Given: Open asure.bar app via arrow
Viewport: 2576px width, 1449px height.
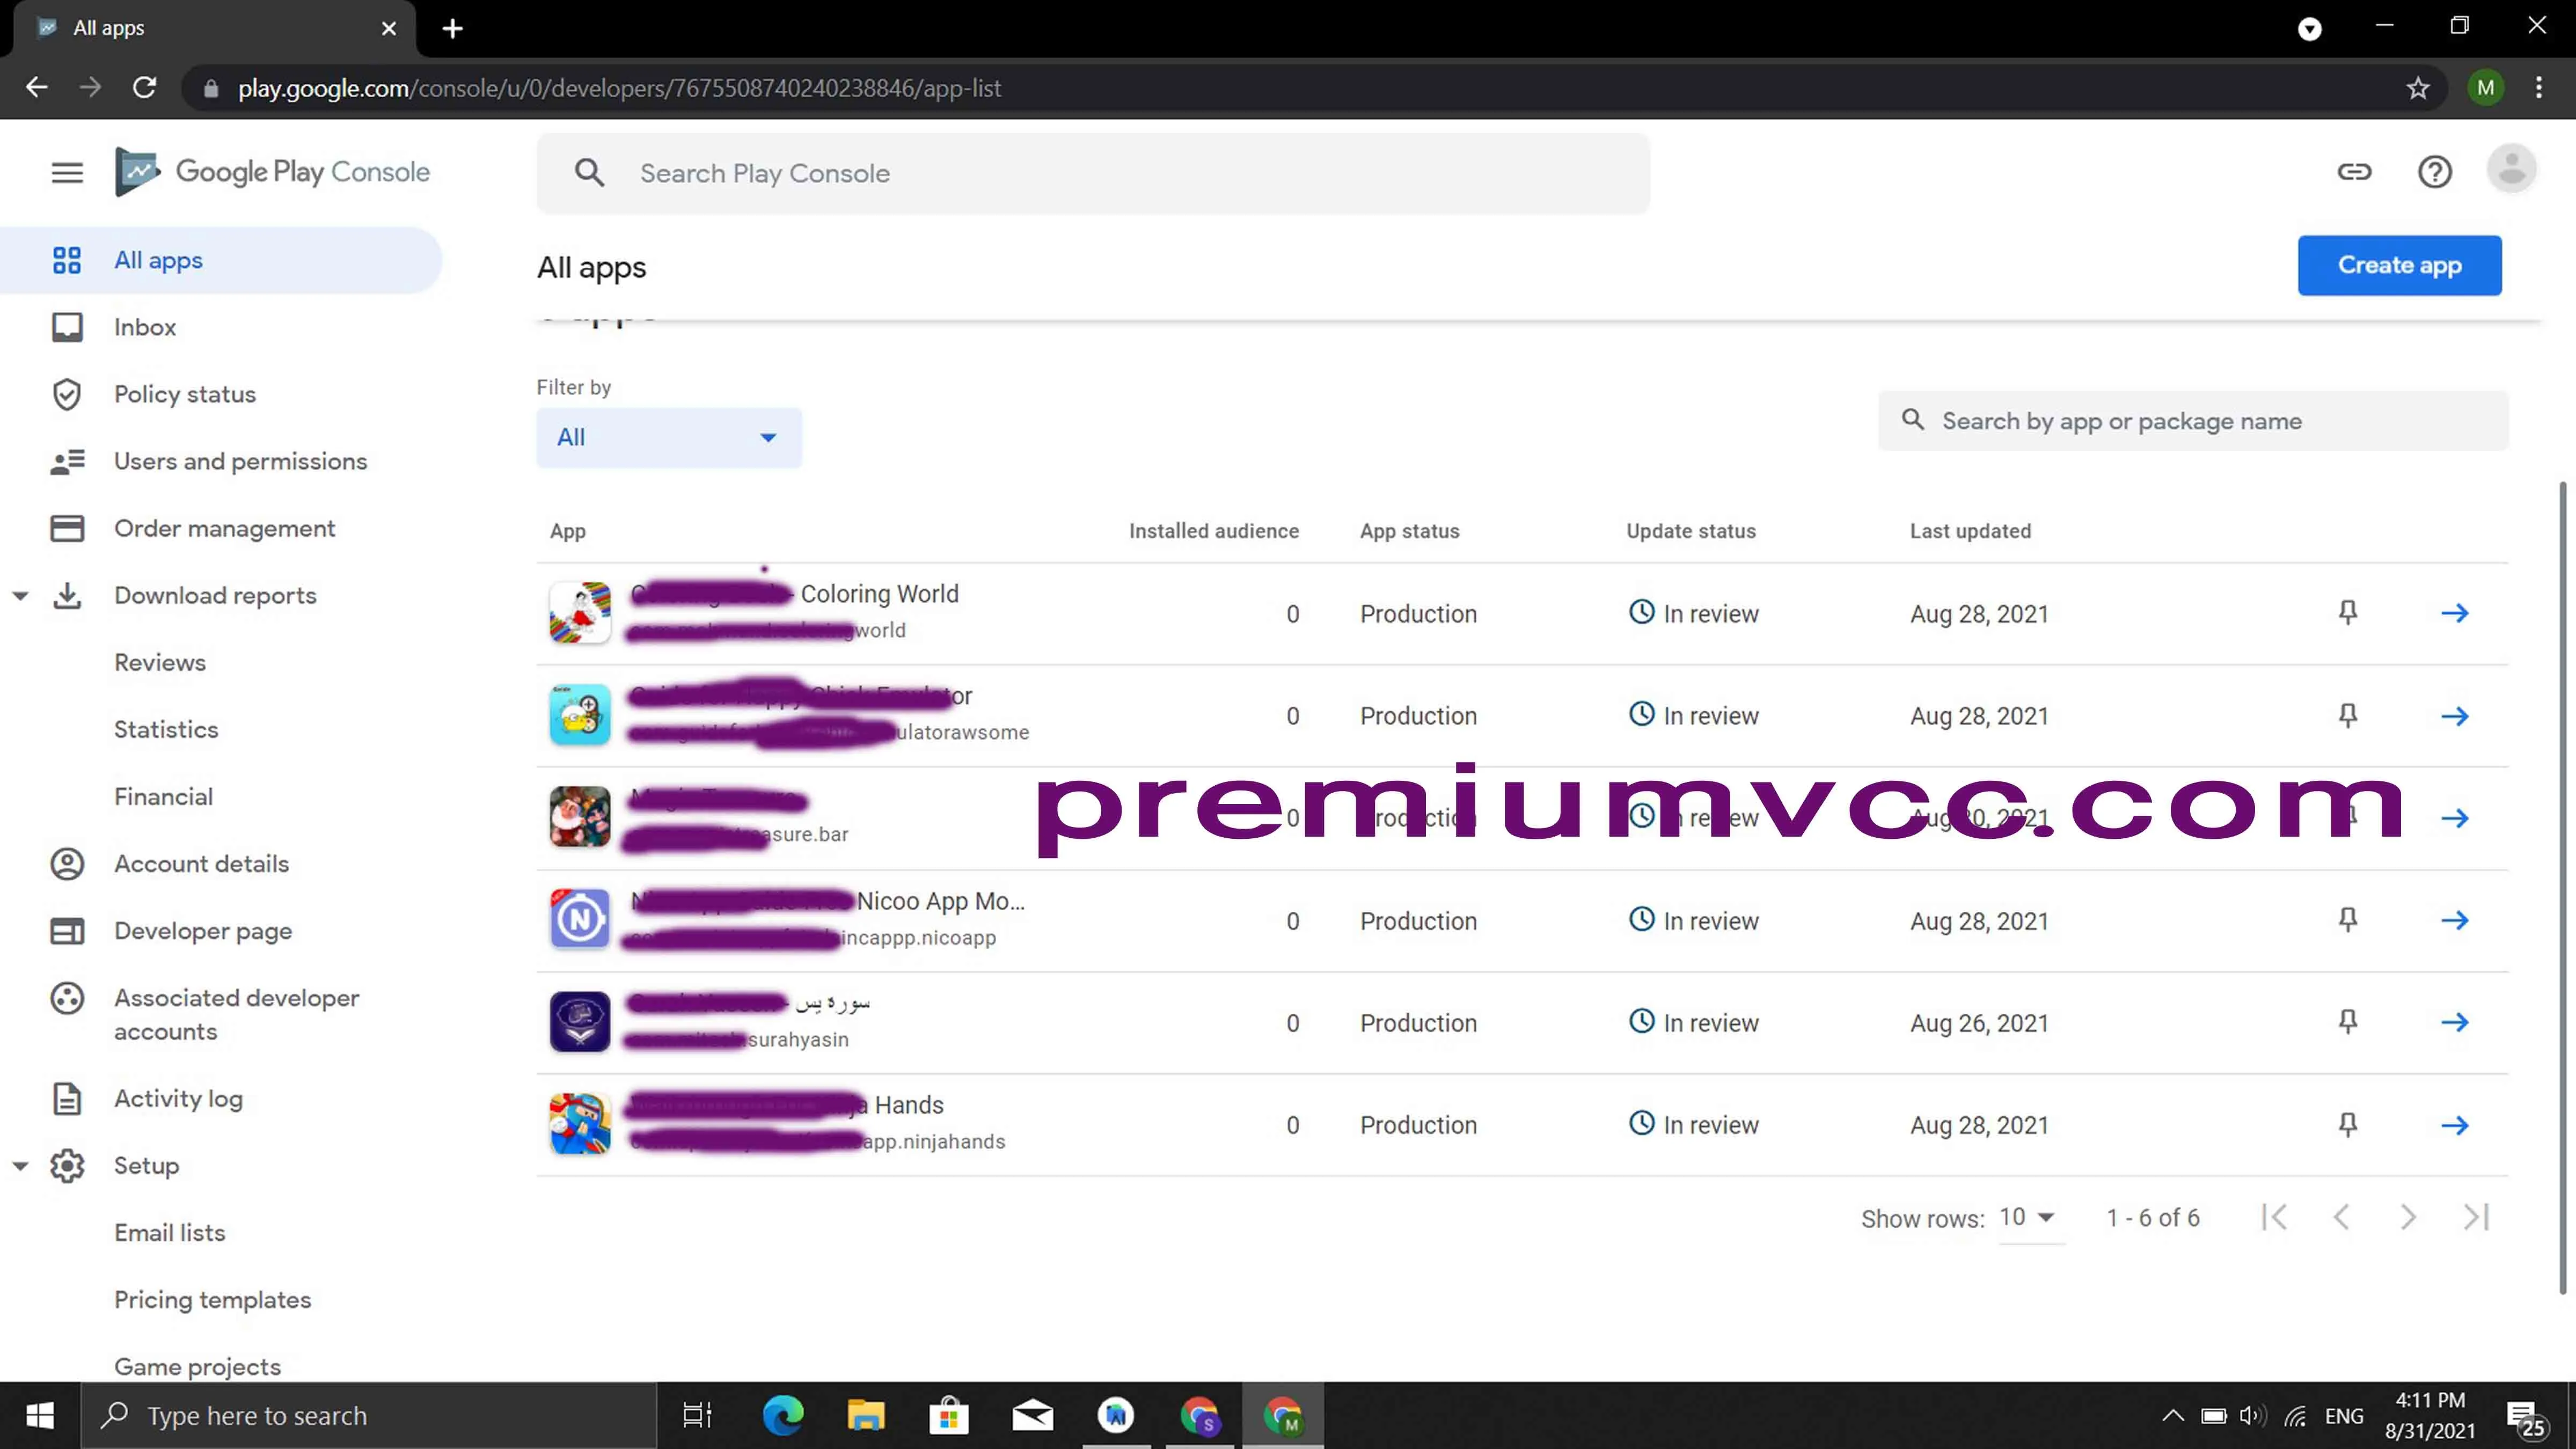Looking at the screenshot, I should click(x=2454, y=818).
